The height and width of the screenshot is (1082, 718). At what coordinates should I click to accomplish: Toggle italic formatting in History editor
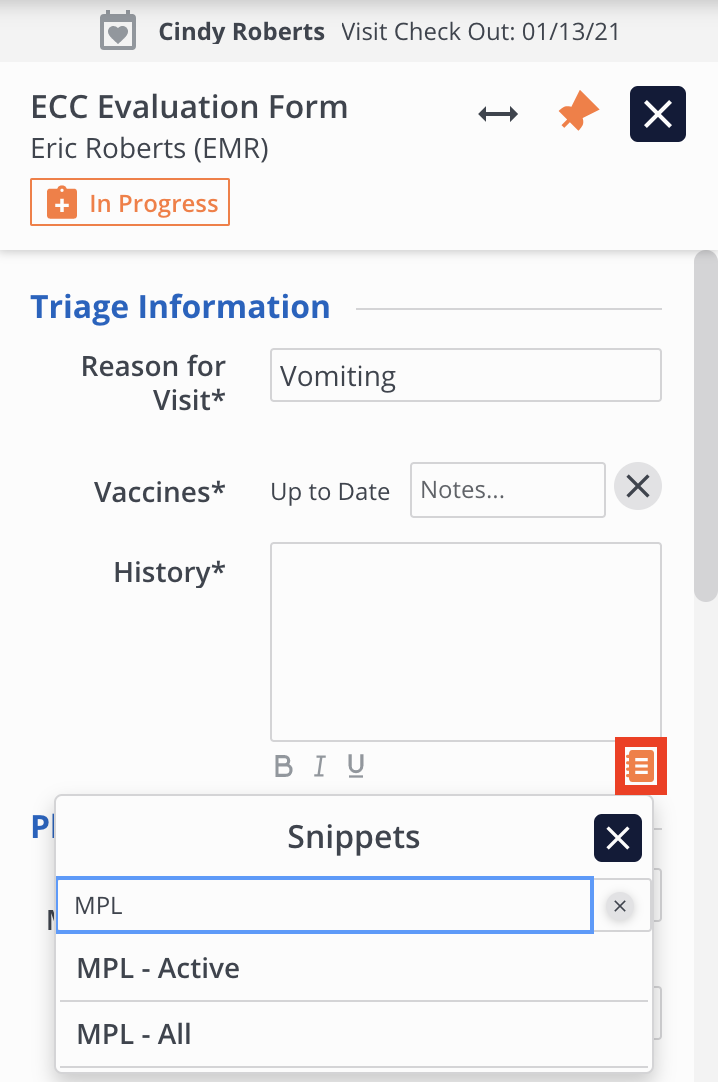(320, 767)
